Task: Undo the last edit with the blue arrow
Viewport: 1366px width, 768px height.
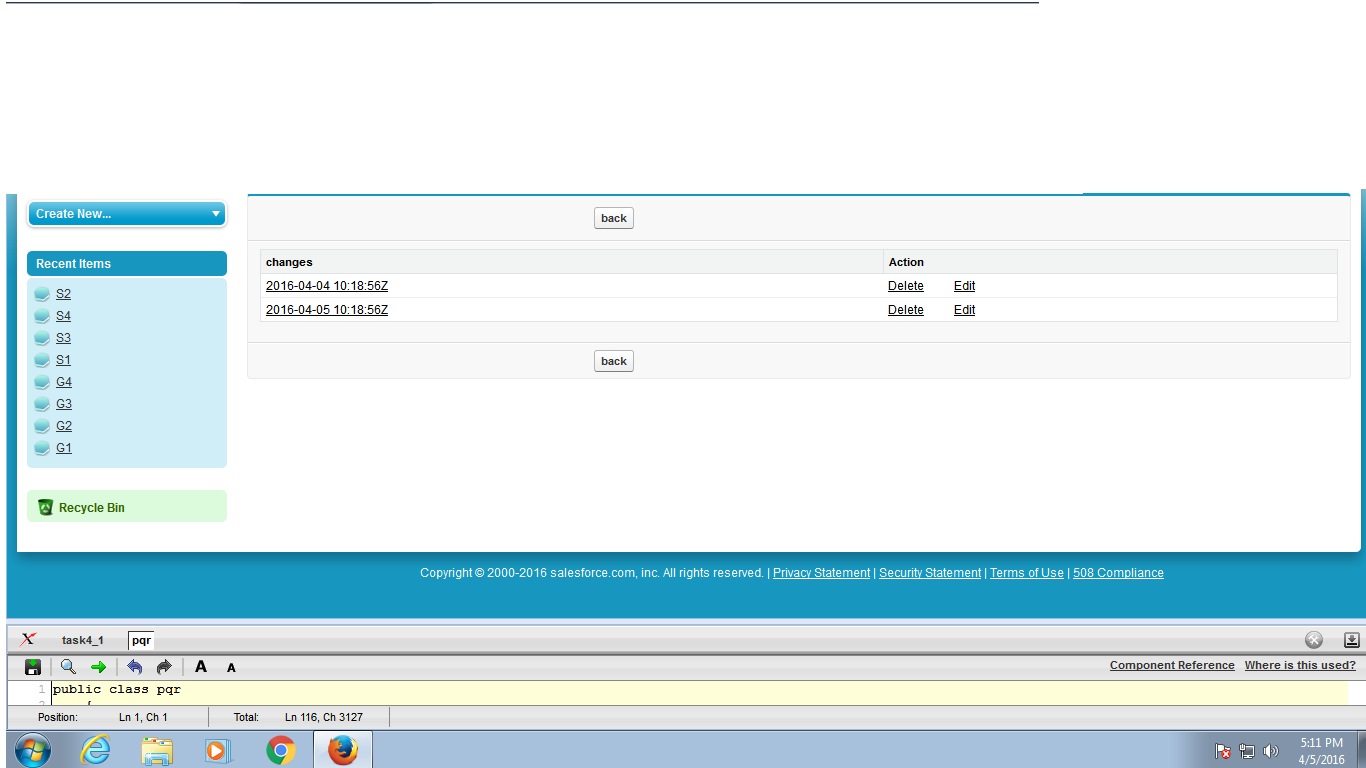Action: click(x=135, y=667)
